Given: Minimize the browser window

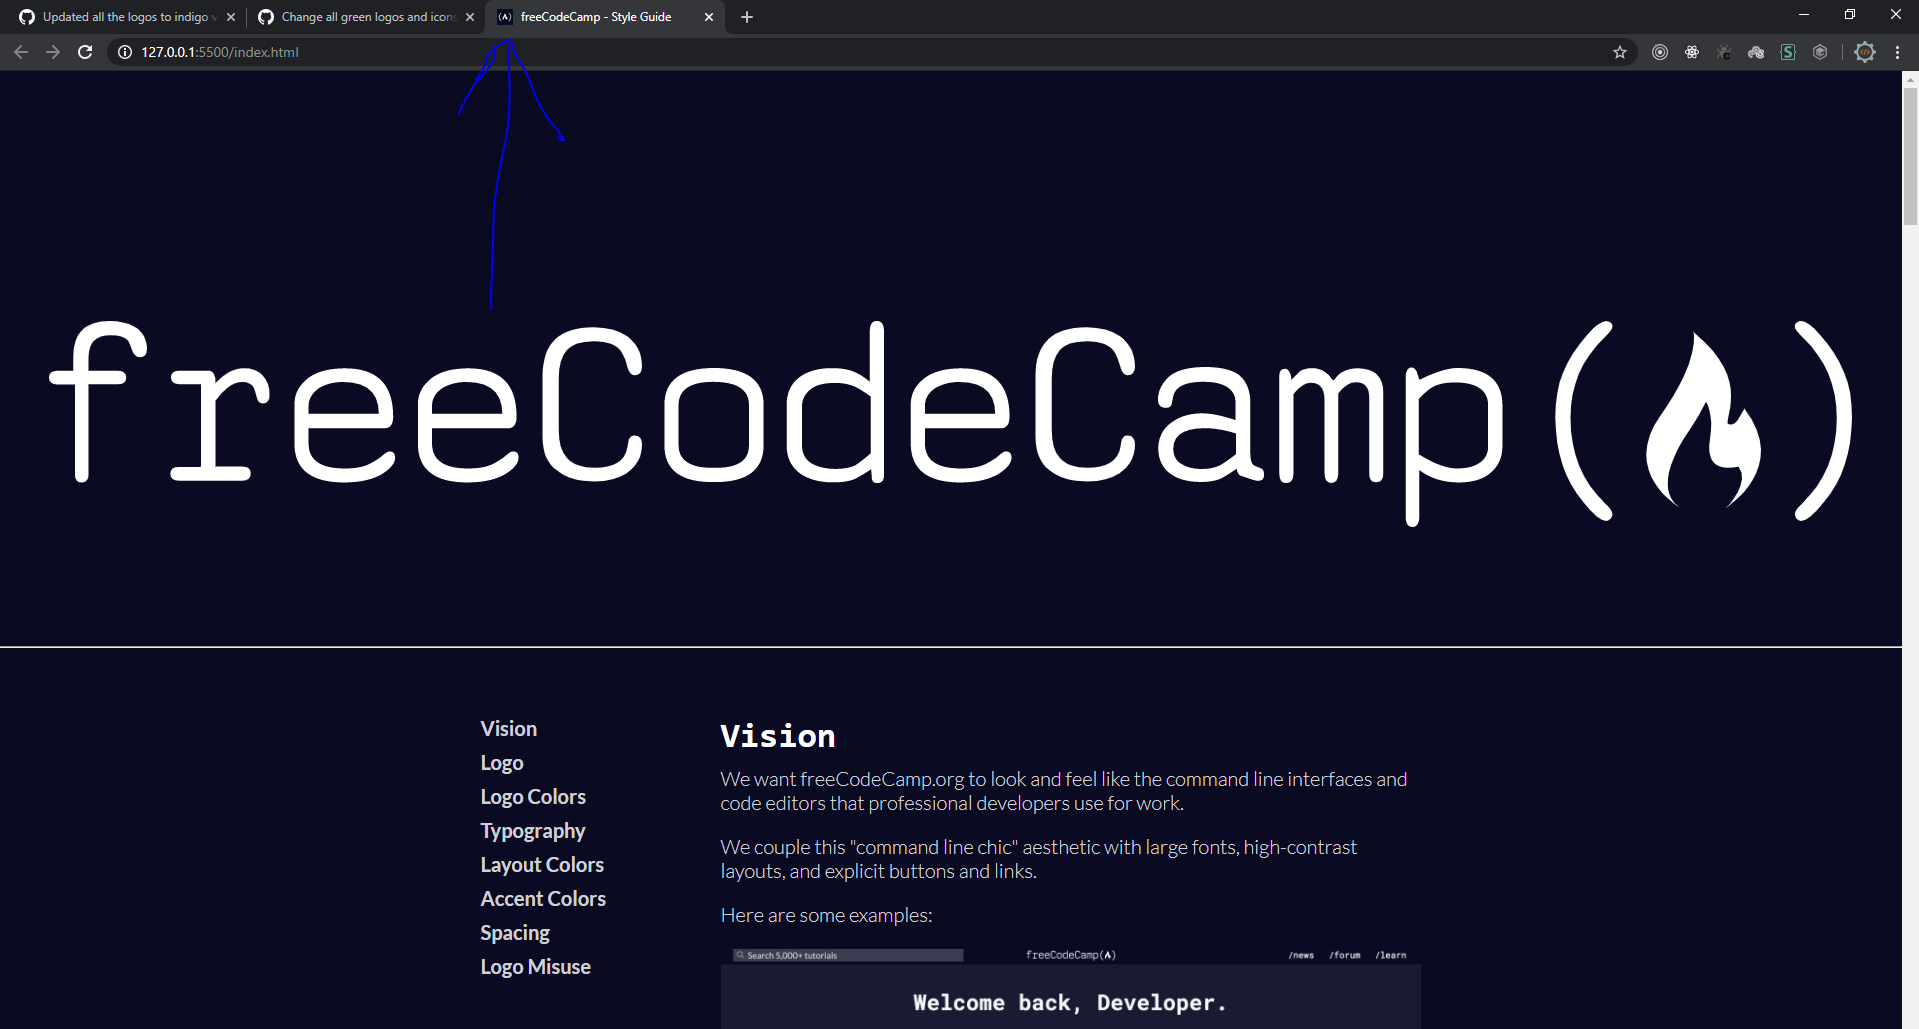Looking at the screenshot, I should pos(1804,15).
